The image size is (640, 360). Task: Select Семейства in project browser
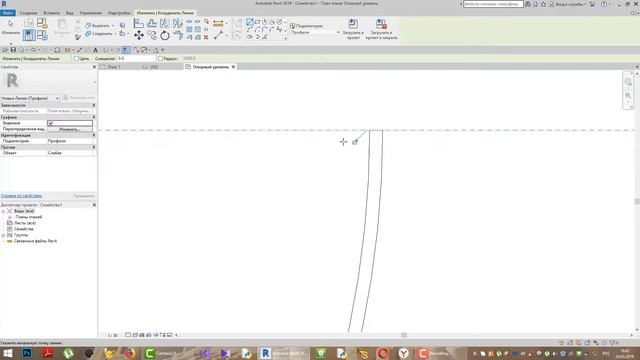coord(24,229)
